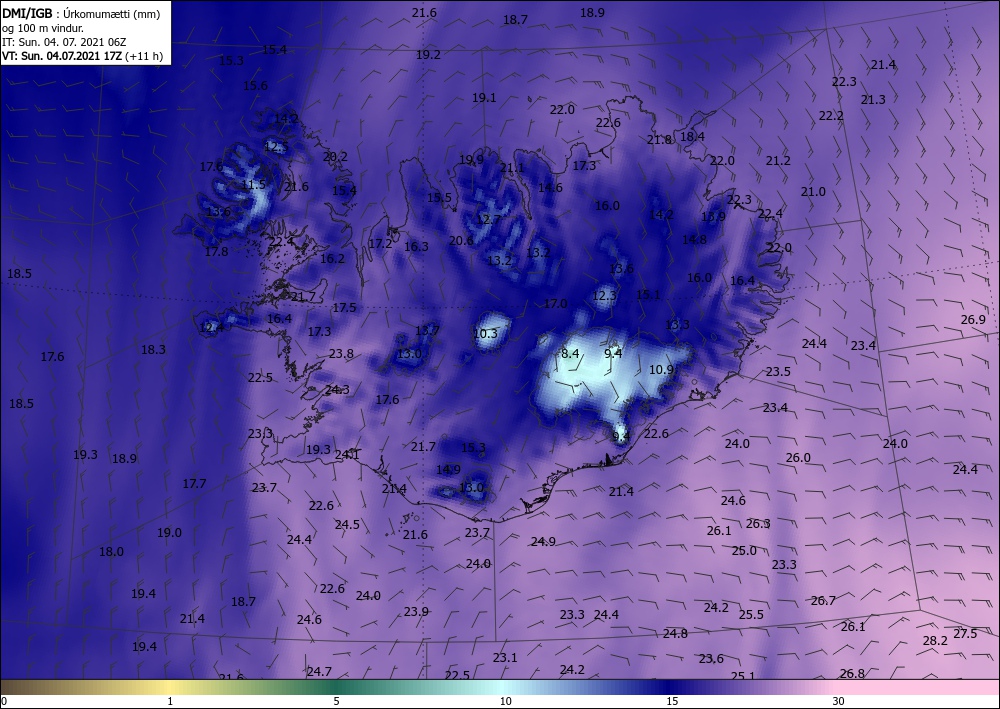Click the 'Úrkomumætti (mm)' heading label
The height and width of the screenshot is (709, 1000).
click(112, 15)
